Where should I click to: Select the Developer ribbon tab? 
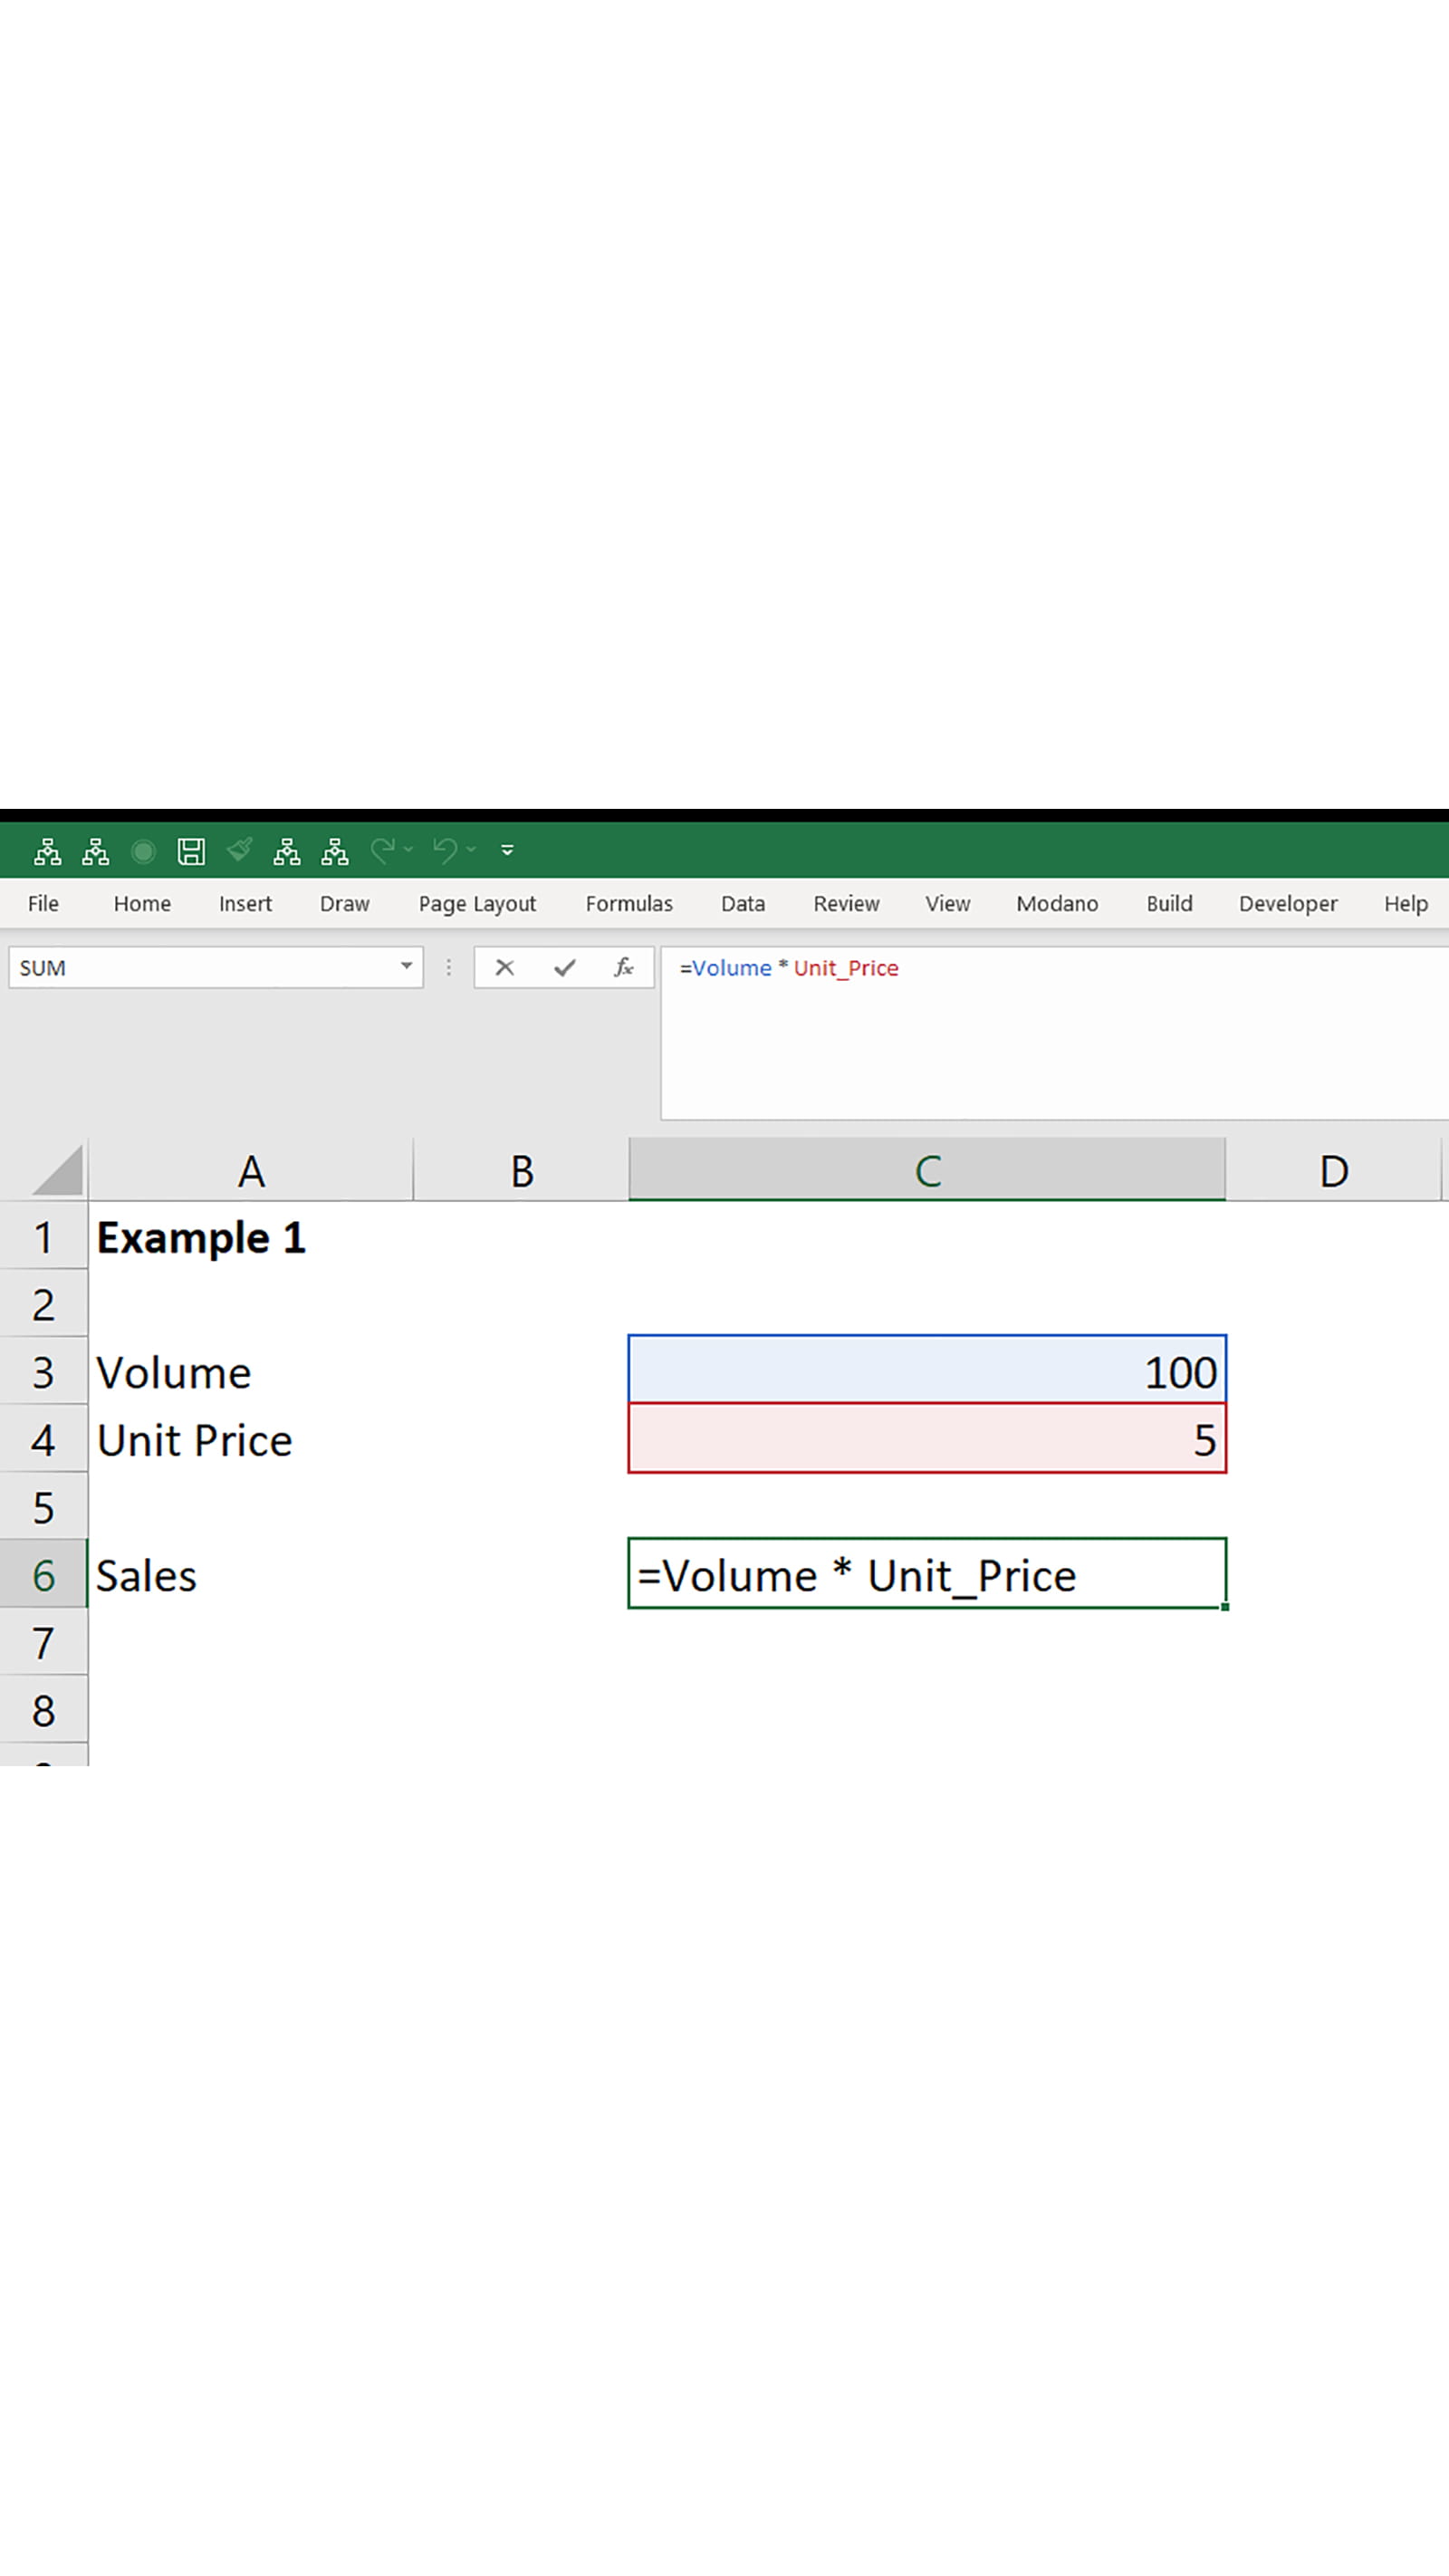click(x=1287, y=904)
